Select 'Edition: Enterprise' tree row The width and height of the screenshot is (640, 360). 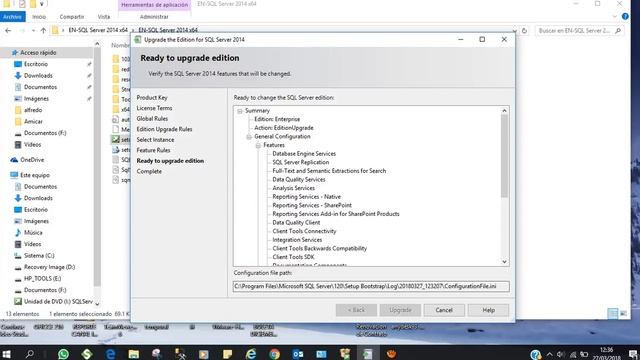(x=277, y=119)
